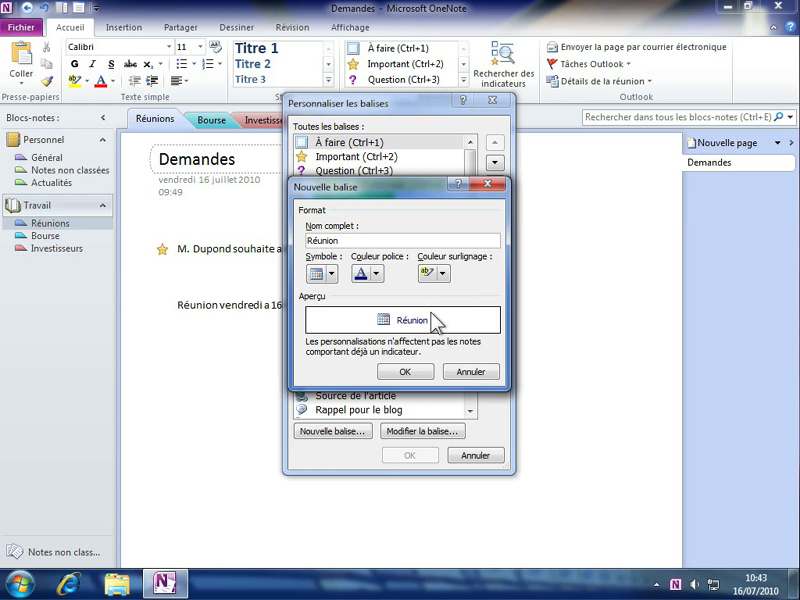Click the blue OneNote Help question mark icon
Screen dimensions: 800x600
pyautogui.click(x=790, y=27)
